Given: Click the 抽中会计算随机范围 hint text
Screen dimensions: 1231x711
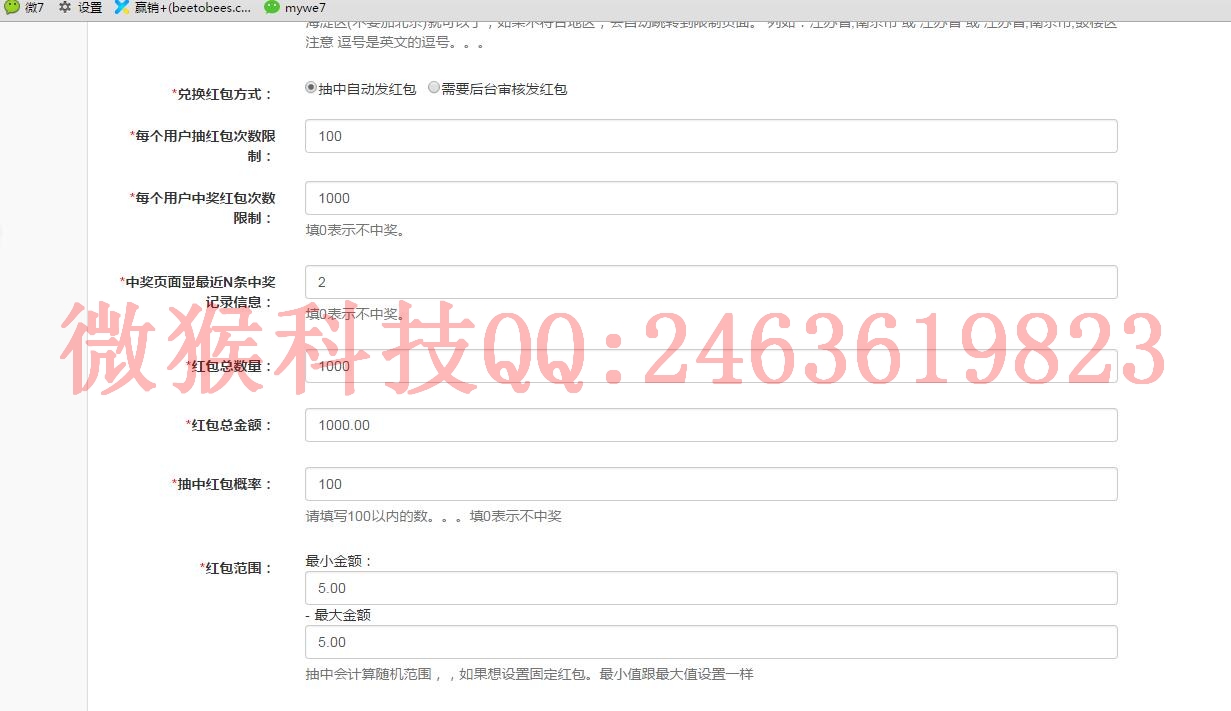Looking at the screenshot, I should [529, 675].
